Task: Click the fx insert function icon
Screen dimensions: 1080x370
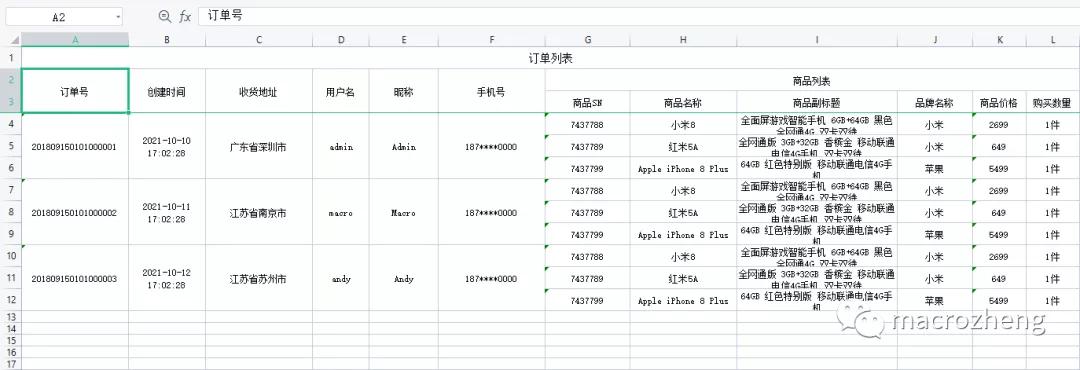Action: tap(185, 17)
